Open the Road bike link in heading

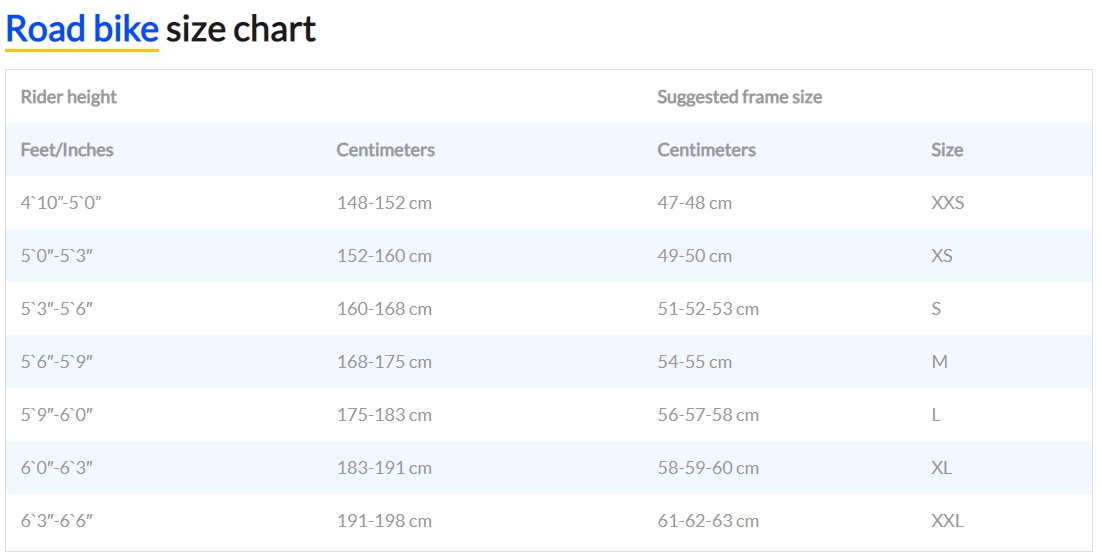tap(82, 30)
